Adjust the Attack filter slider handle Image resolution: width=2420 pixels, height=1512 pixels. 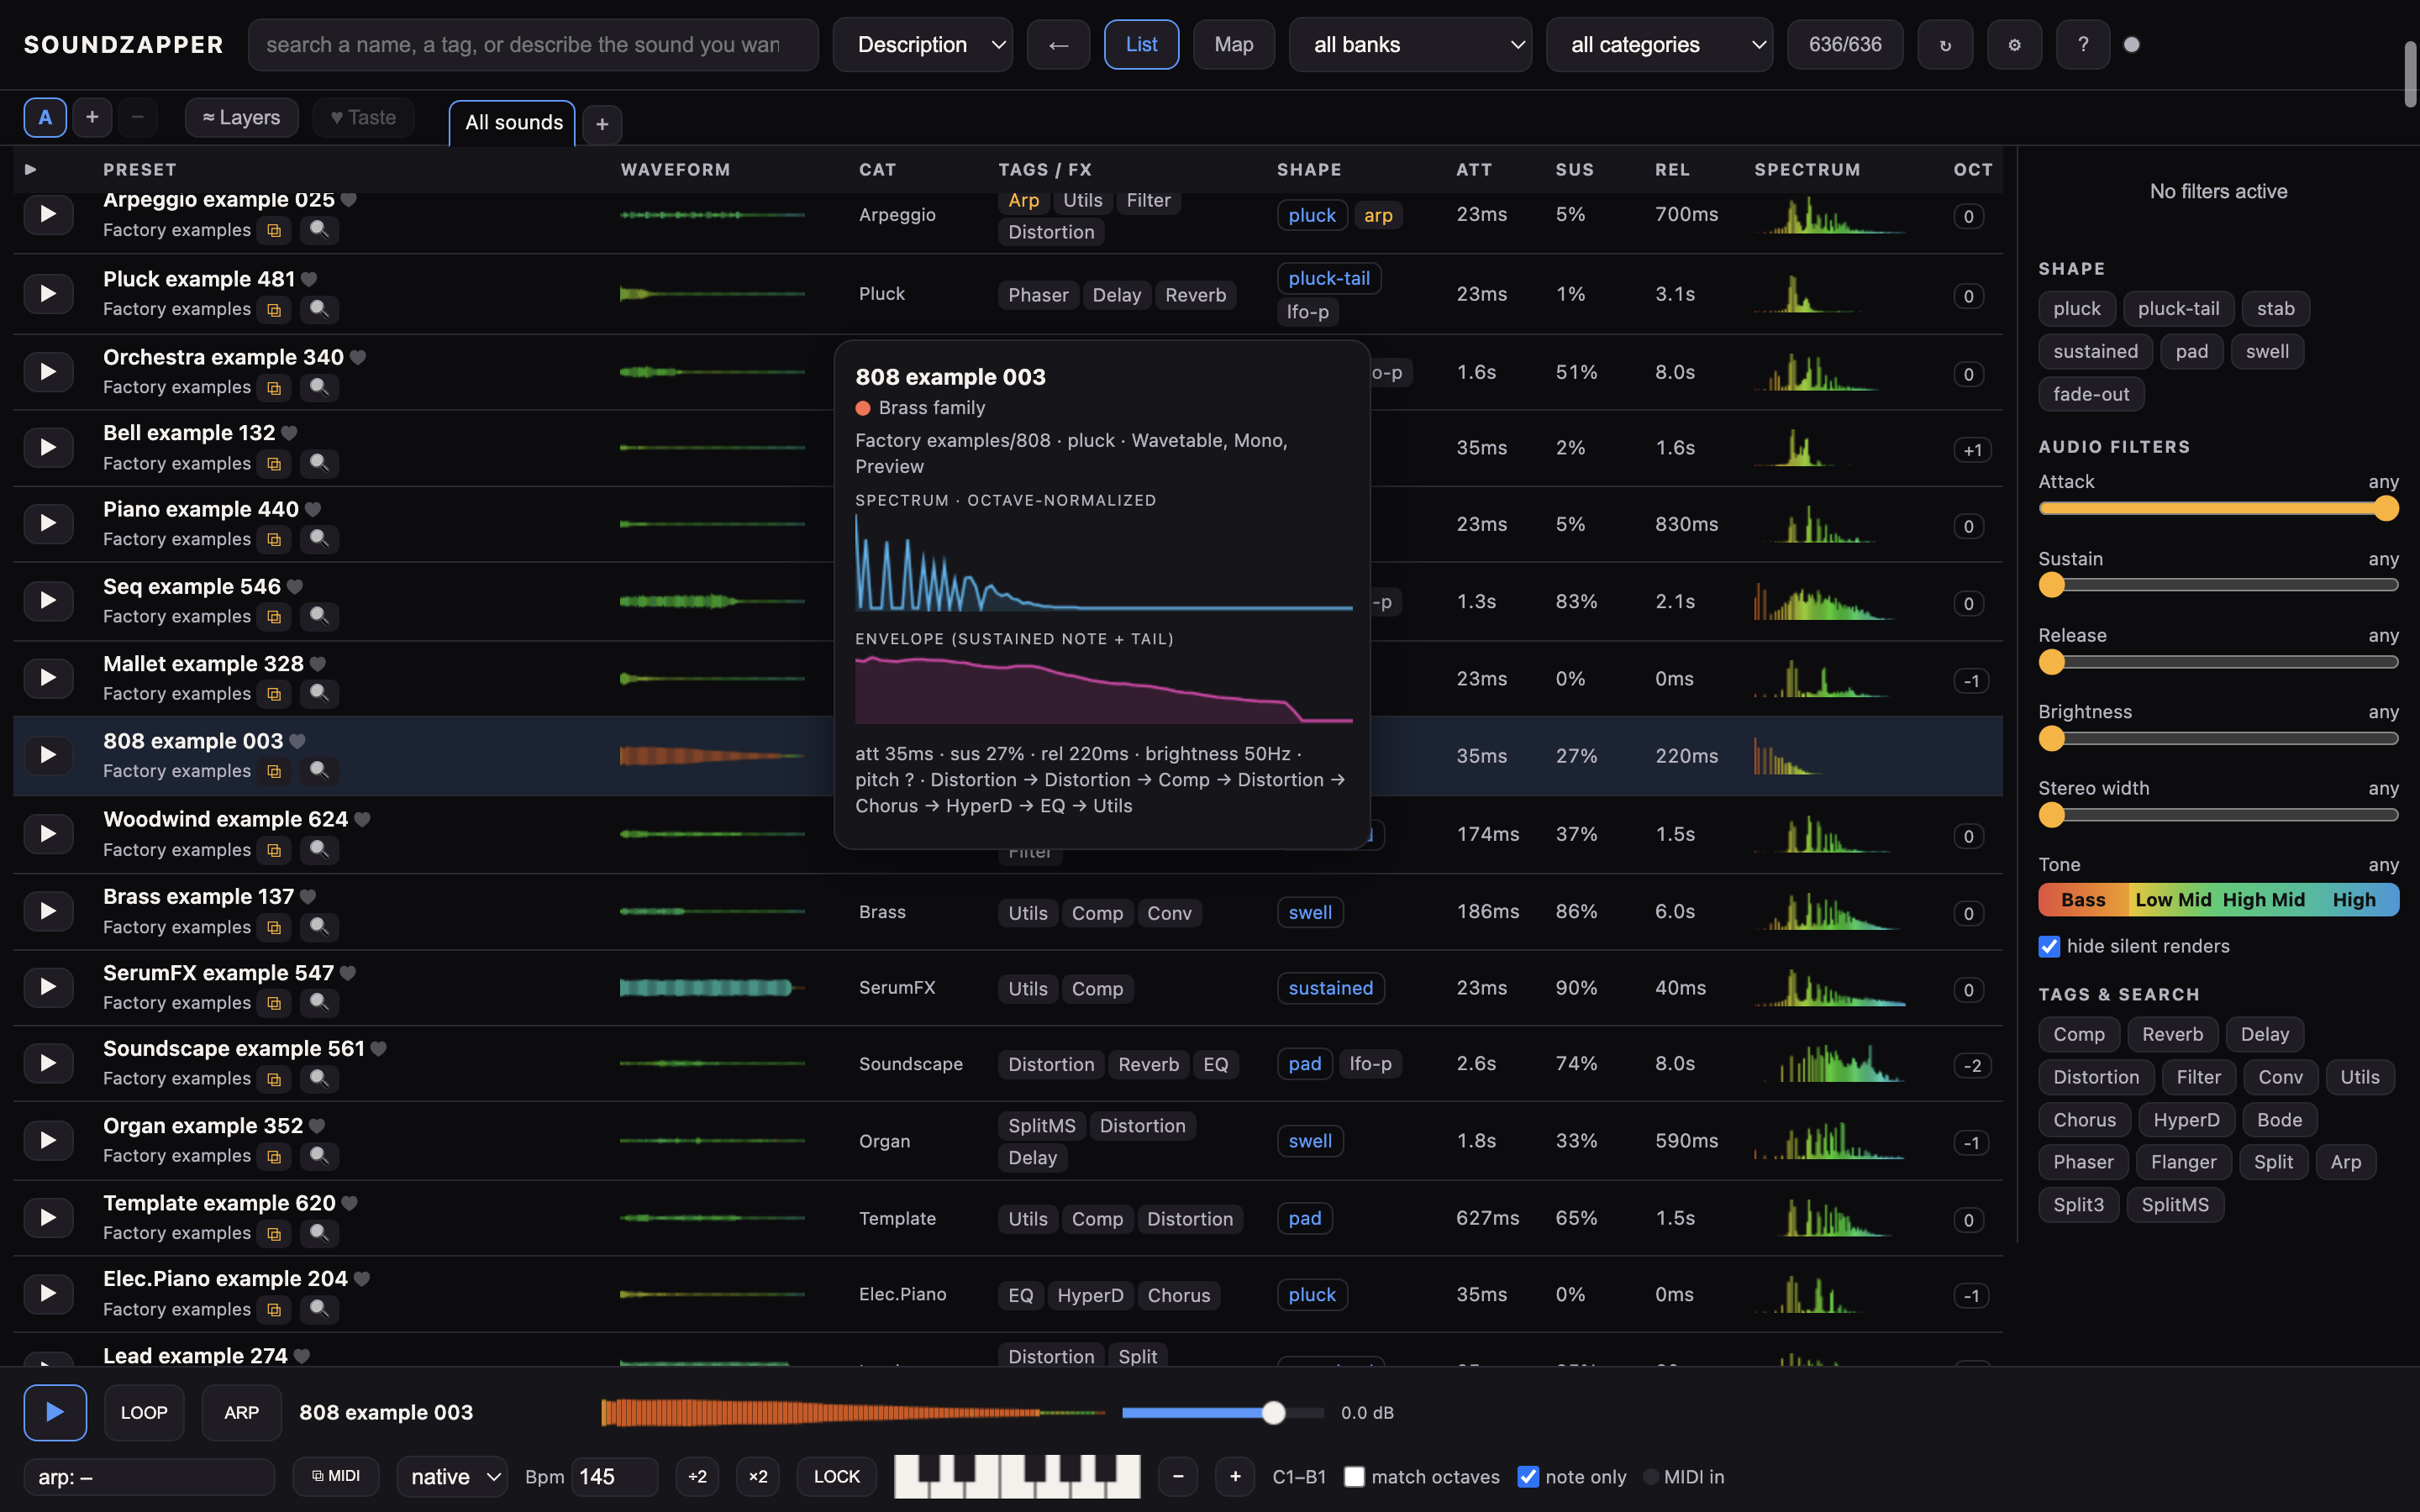tap(2386, 508)
